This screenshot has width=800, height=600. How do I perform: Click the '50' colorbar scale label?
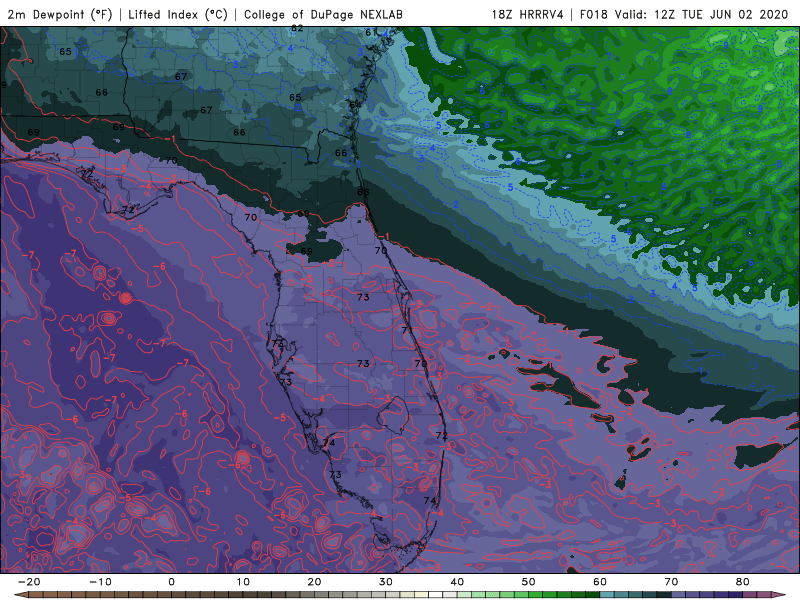coord(529,582)
